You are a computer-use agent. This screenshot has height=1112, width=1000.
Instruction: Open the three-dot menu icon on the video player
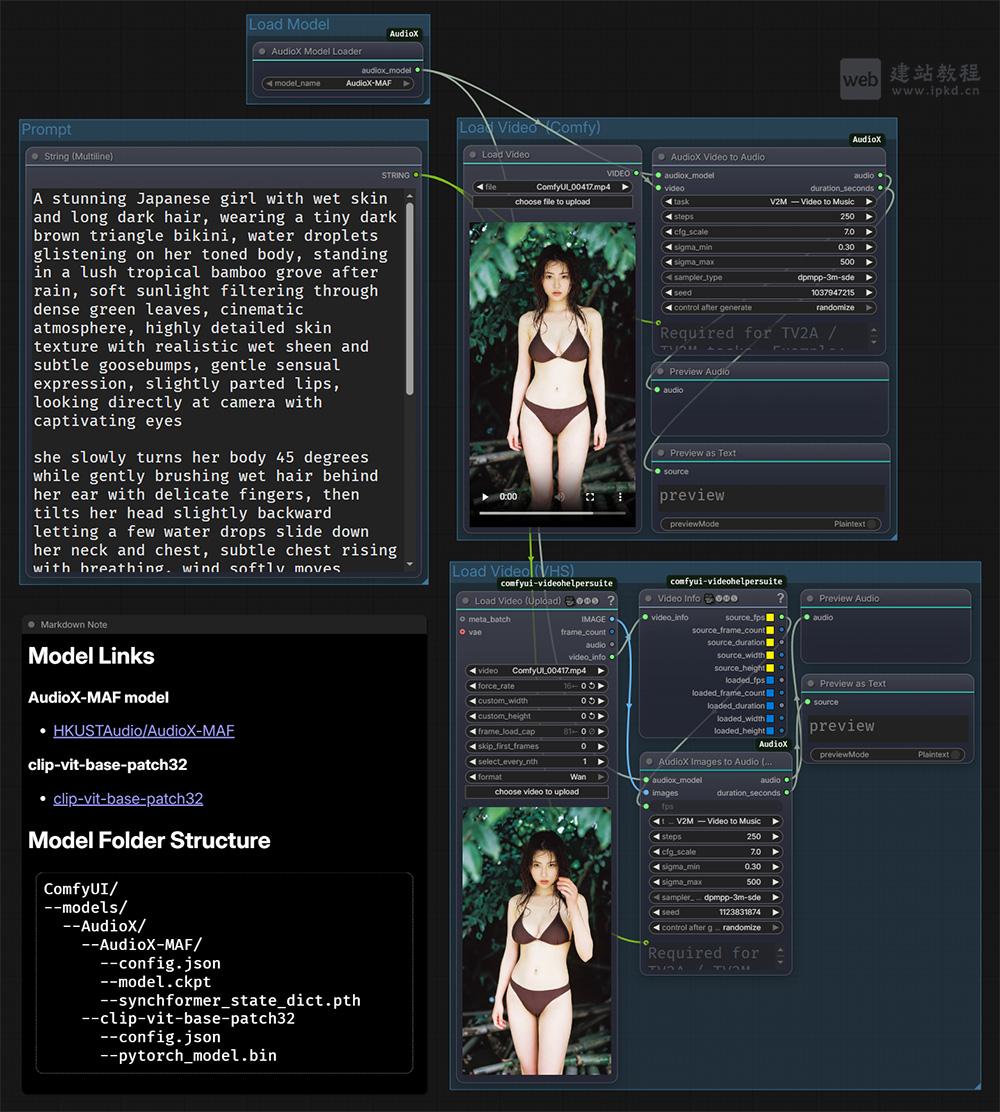tap(620, 497)
